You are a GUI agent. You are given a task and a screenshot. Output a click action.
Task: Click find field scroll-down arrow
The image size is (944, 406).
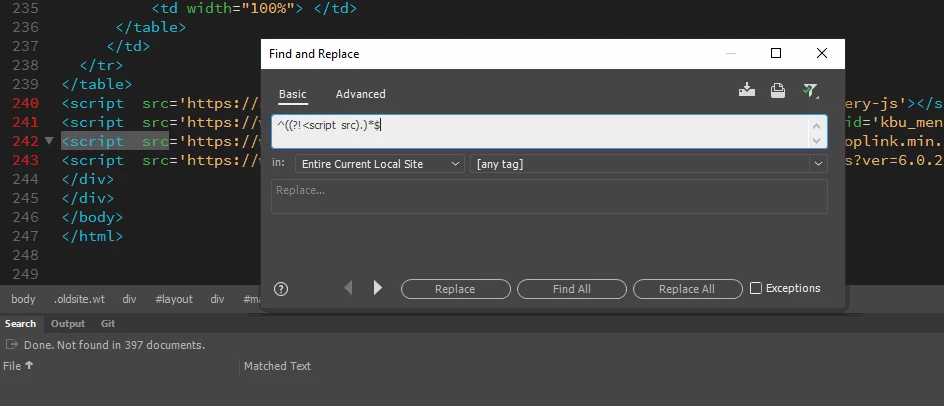[x=816, y=140]
